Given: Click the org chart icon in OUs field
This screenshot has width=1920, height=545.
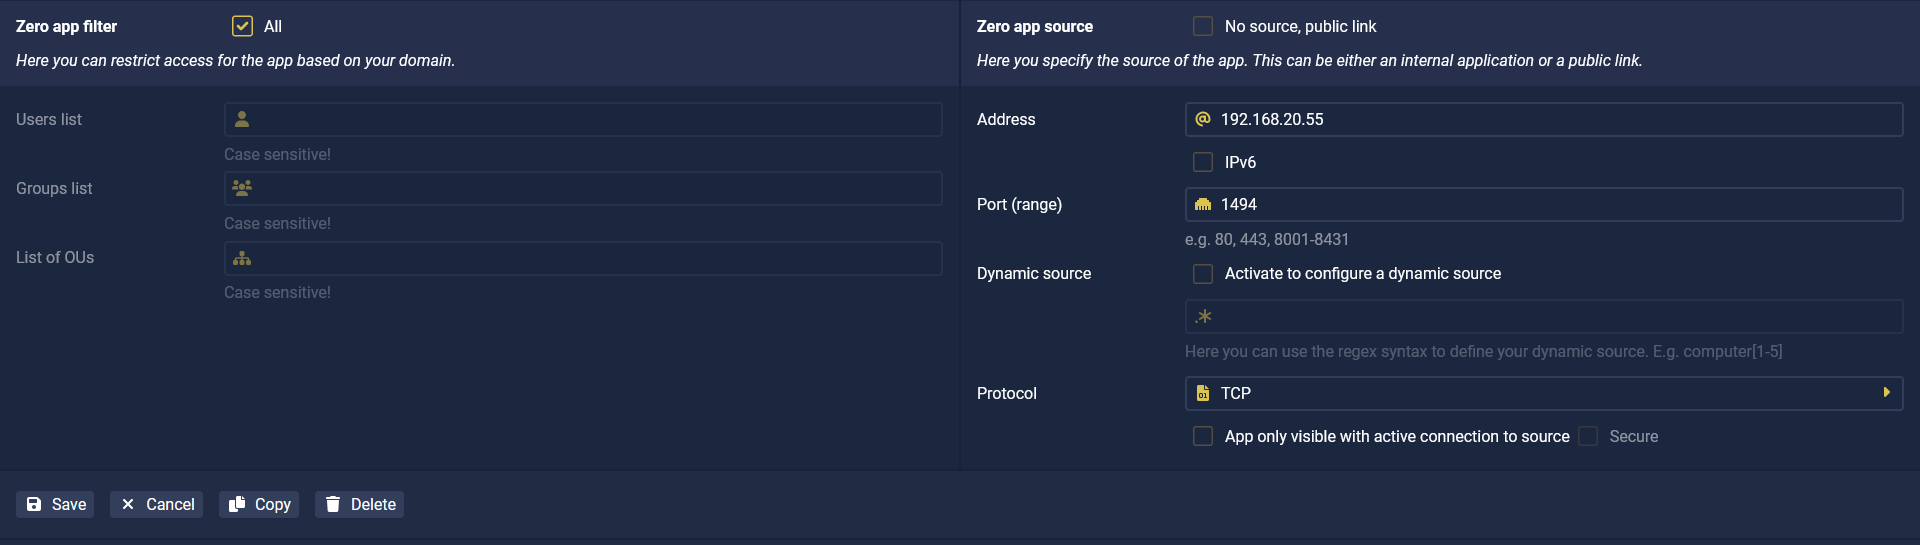Looking at the screenshot, I should tap(242, 258).
